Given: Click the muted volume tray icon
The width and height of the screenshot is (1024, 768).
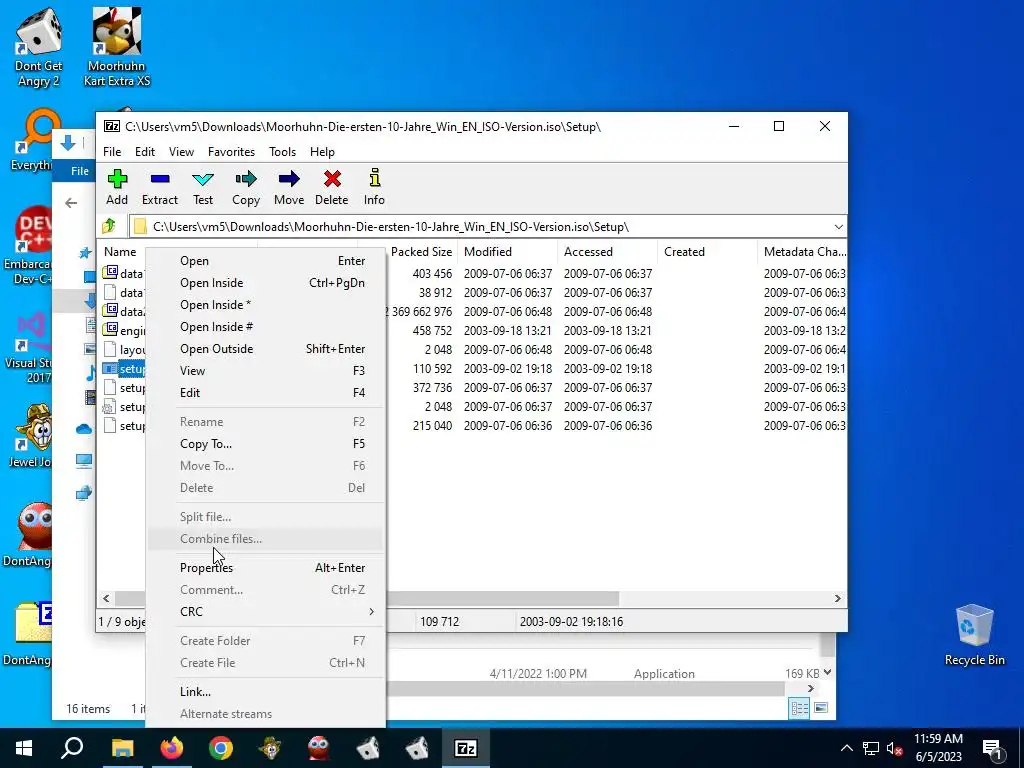Looking at the screenshot, I should coord(895,748).
